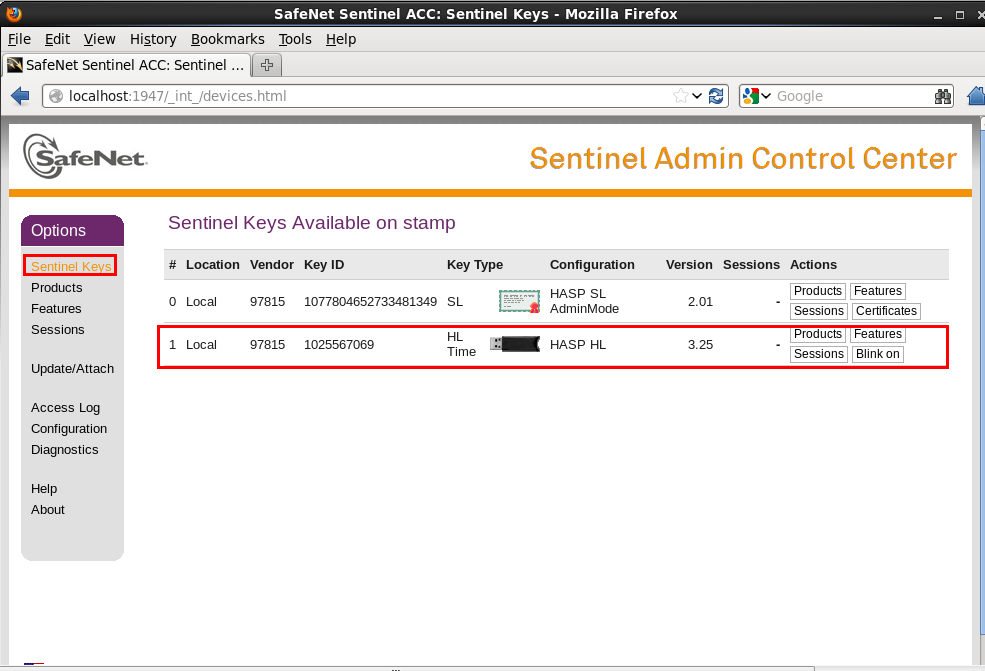Open the File menu
985x671 pixels.
pyautogui.click(x=19, y=39)
